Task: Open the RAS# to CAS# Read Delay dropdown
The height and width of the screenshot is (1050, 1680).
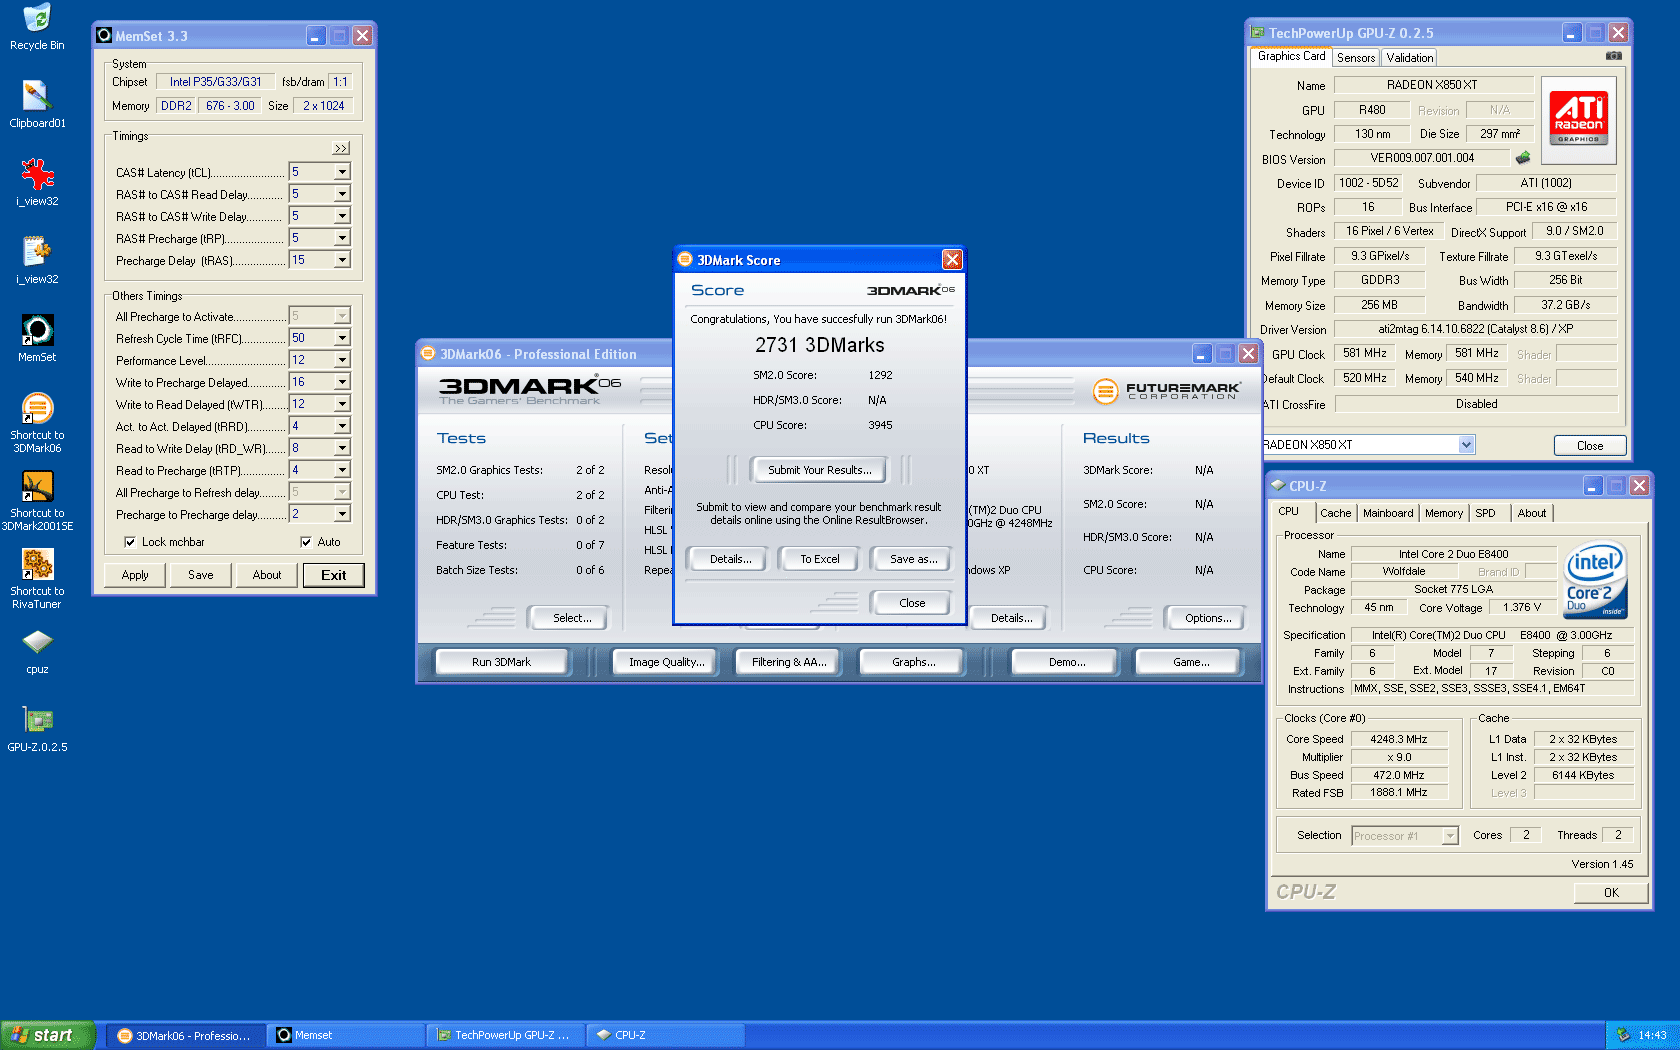Action: pyautogui.click(x=342, y=194)
